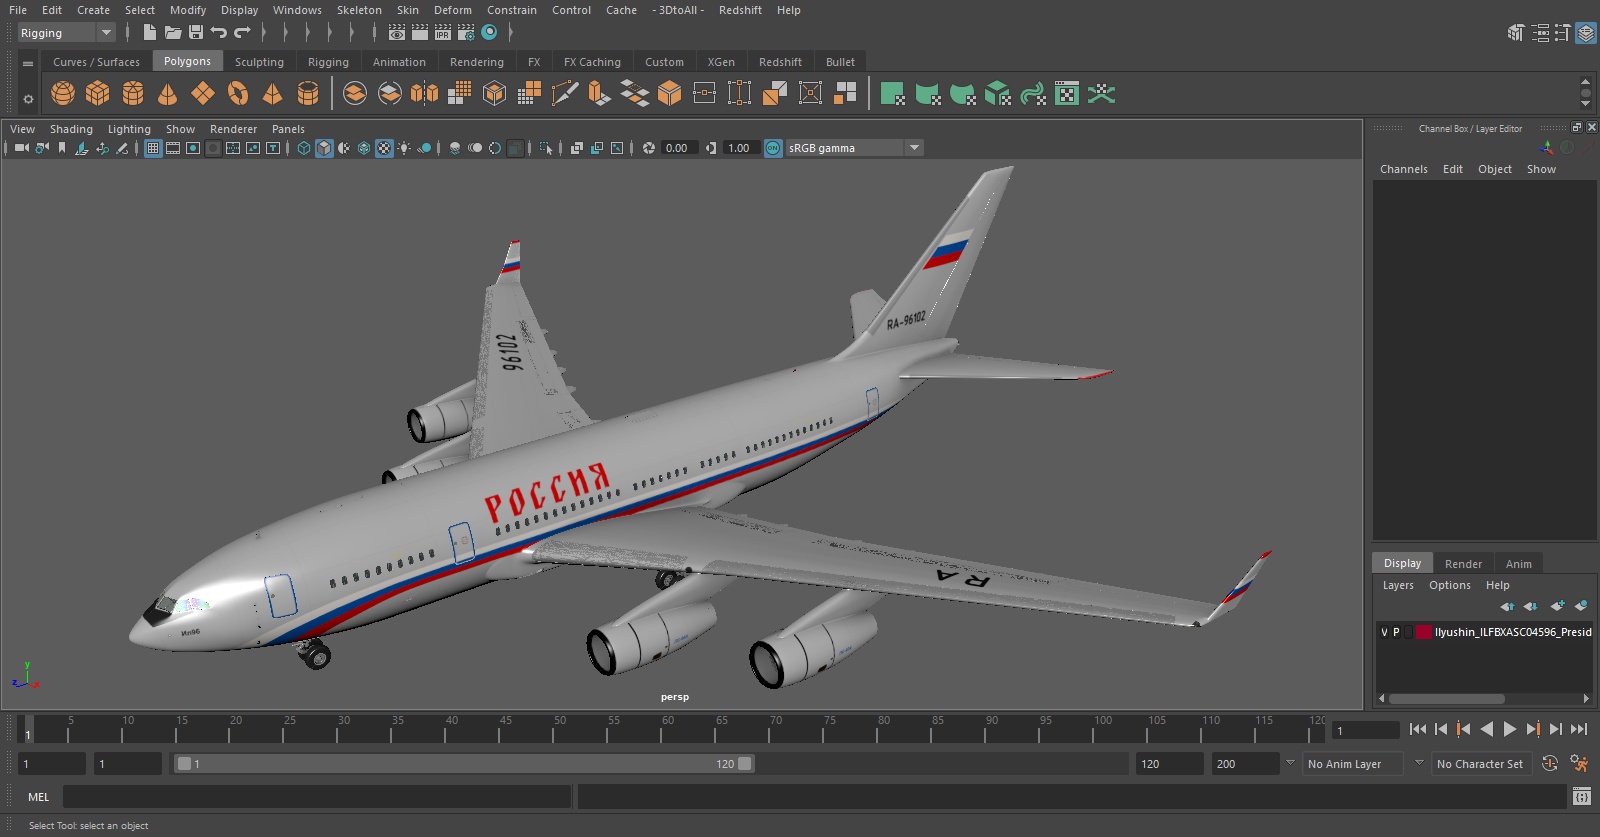Screen dimensions: 1600x837
Task: Click the Extrude shelf icon
Action: click(599, 94)
